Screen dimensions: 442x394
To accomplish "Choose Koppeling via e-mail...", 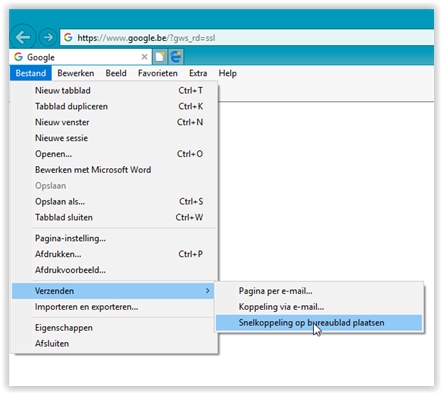I will [319, 307].
